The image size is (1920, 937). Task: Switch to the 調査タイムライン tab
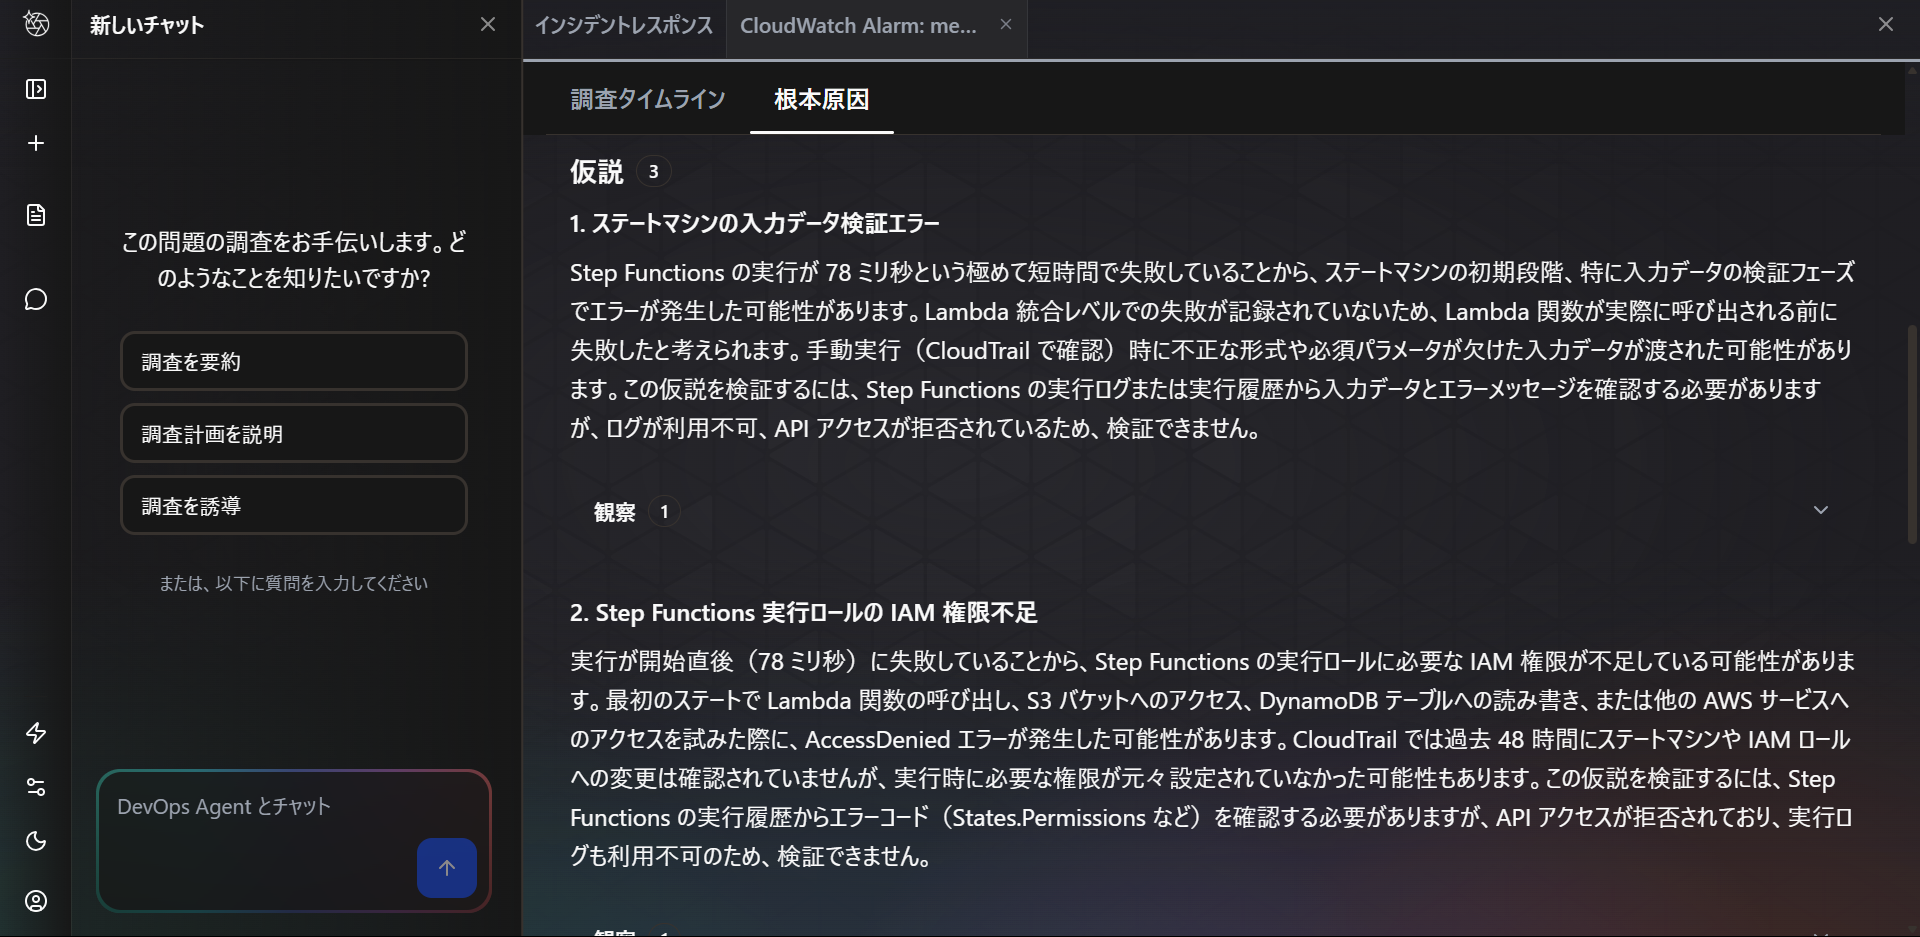(x=648, y=100)
